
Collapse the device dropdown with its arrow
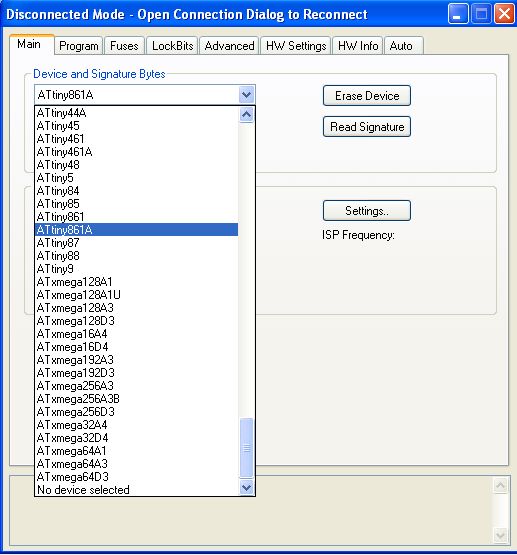tap(246, 95)
